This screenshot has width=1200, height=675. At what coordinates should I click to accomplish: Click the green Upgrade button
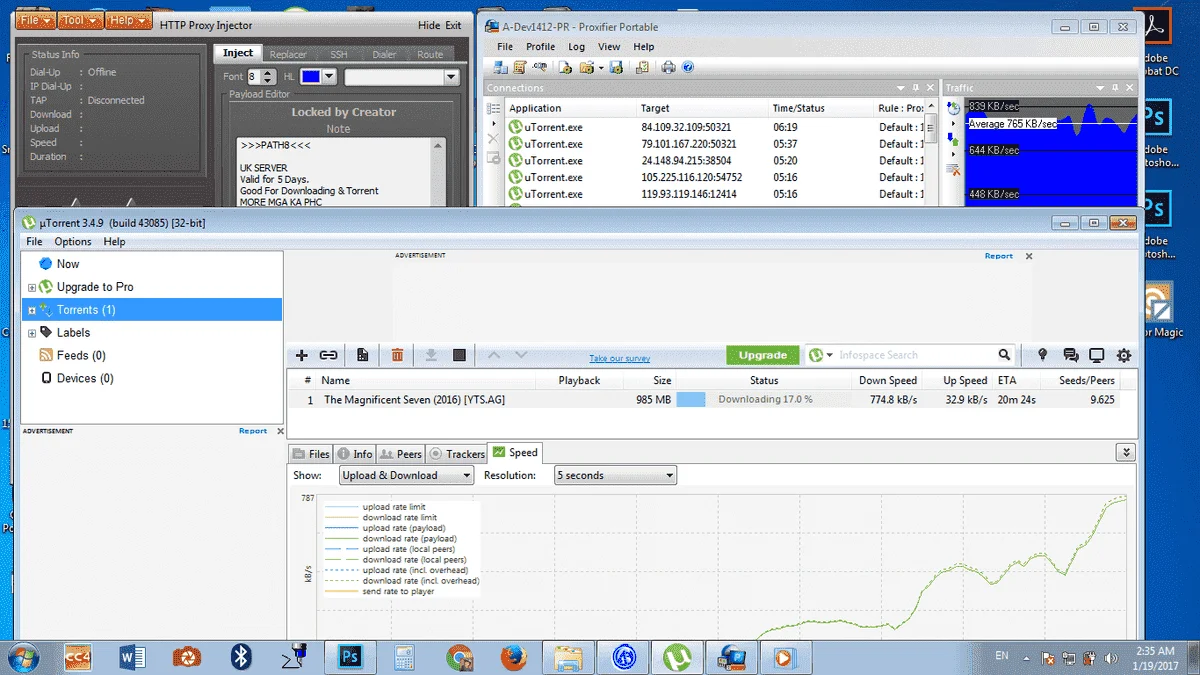763,355
